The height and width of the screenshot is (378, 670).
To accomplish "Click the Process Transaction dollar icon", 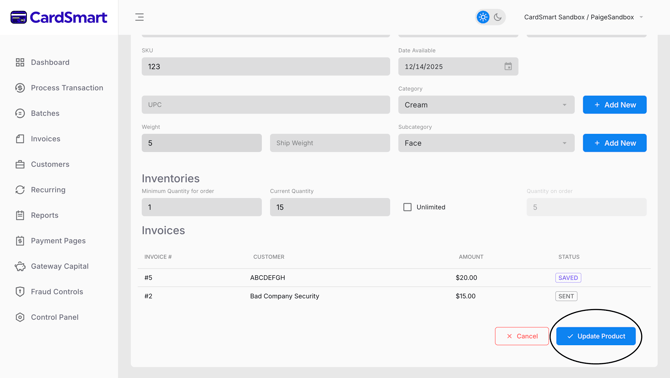I will coord(20,88).
